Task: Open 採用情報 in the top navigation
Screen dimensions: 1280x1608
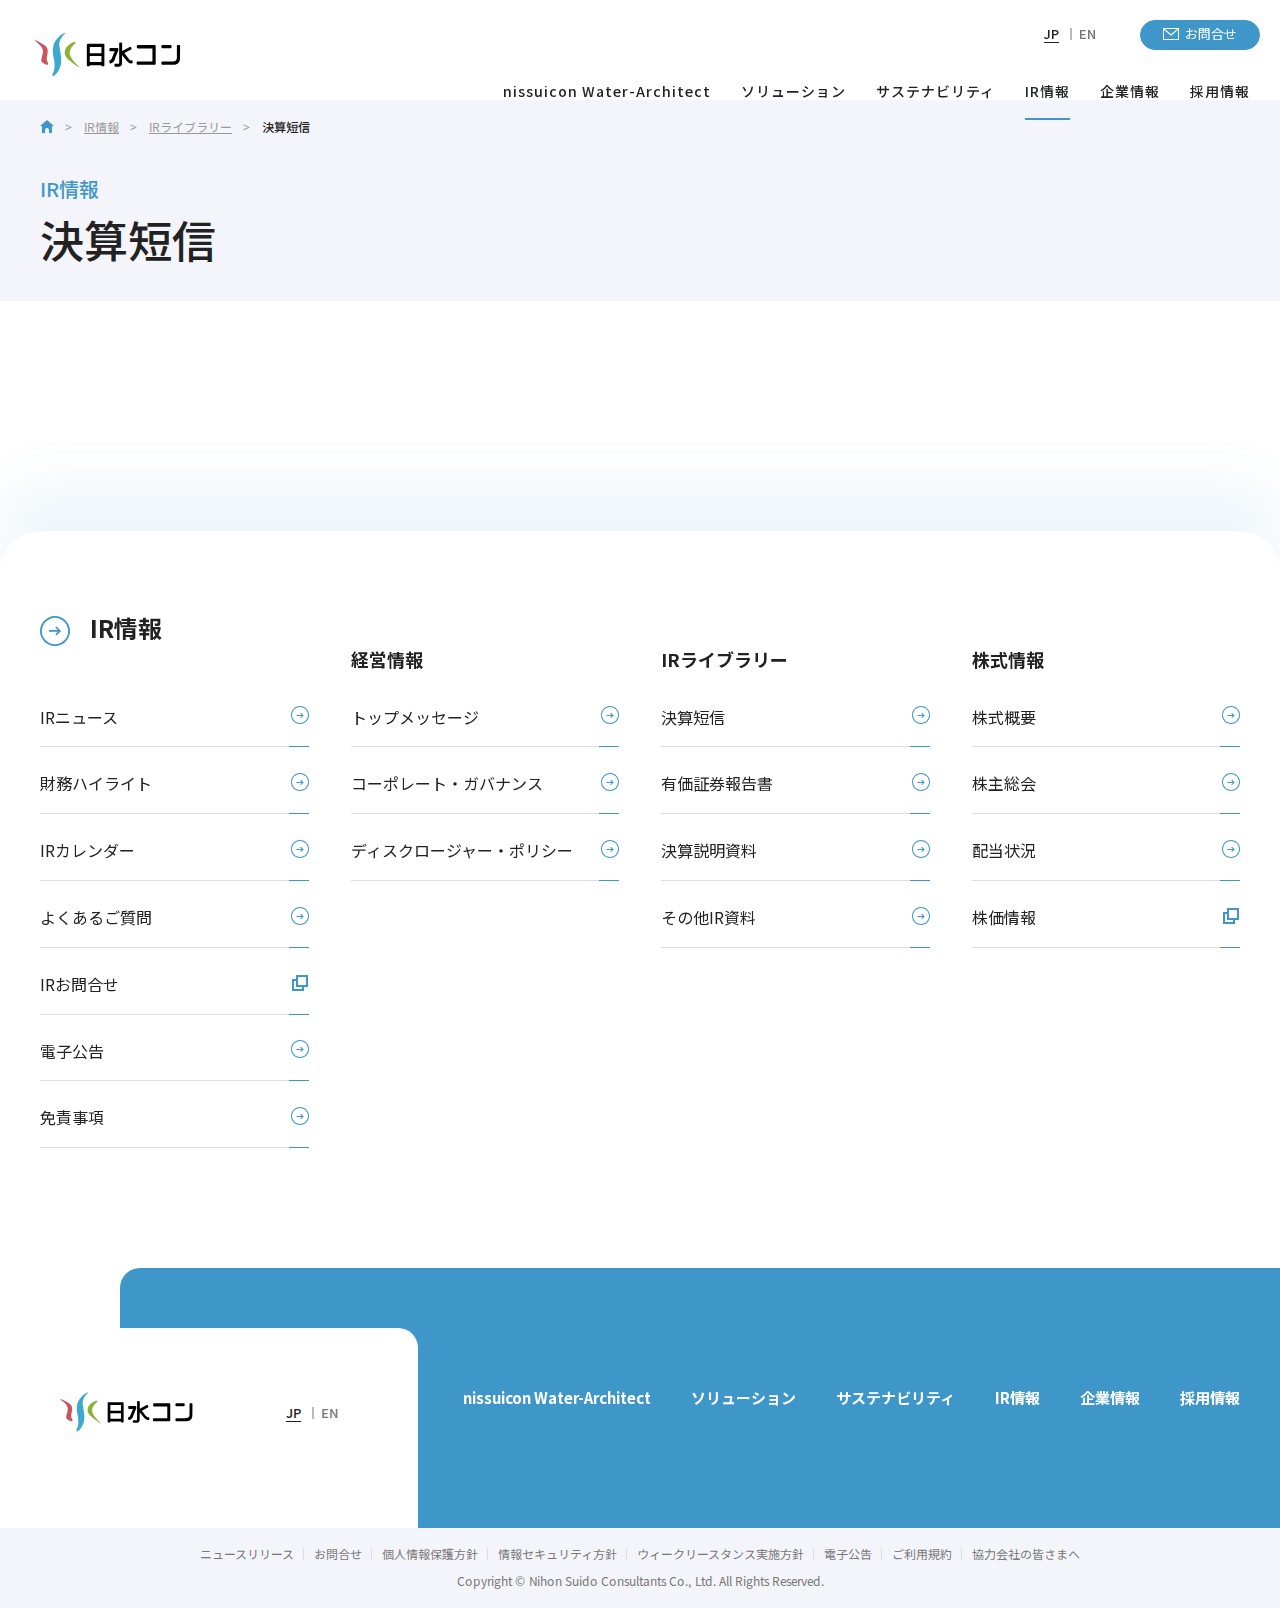Action: point(1220,92)
